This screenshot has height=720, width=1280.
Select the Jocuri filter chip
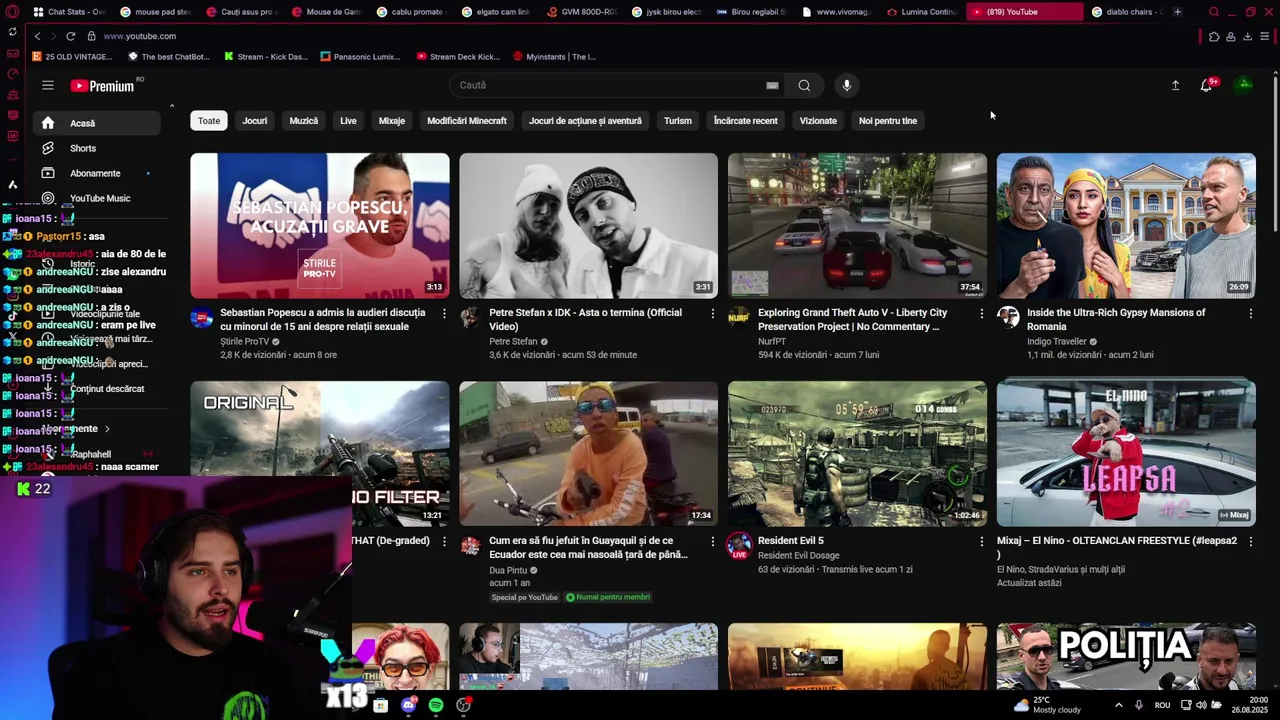click(x=255, y=120)
